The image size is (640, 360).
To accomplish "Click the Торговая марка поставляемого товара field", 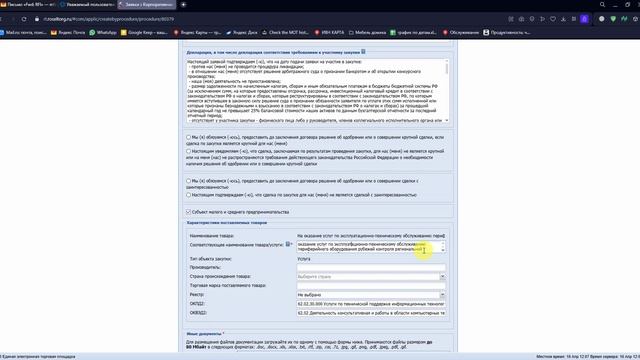I will [371, 286].
